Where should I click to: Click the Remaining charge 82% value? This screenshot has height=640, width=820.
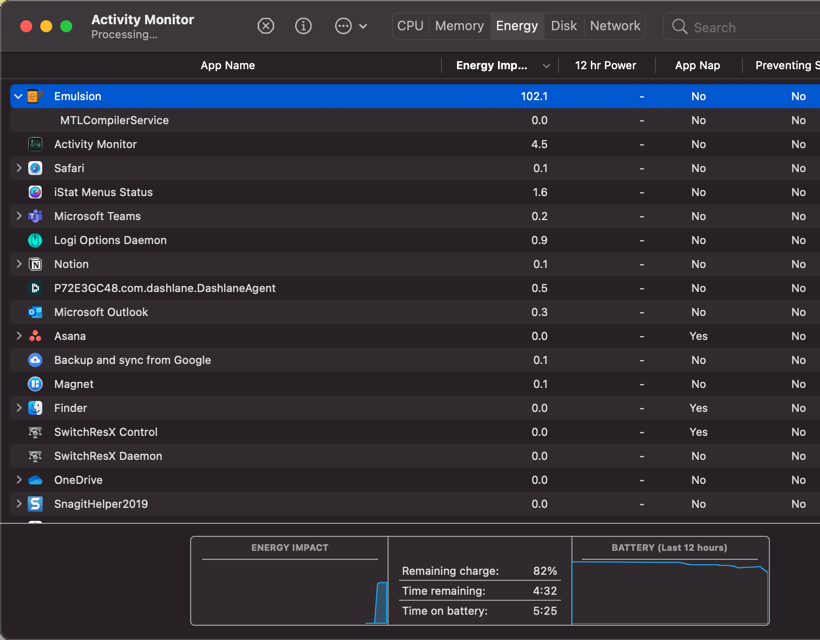click(545, 571)
